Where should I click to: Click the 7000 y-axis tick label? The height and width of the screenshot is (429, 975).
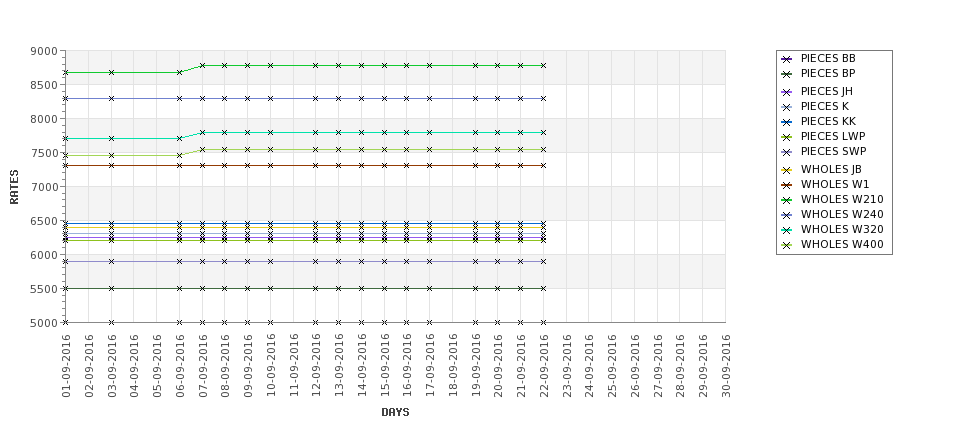tap(44, 187)
